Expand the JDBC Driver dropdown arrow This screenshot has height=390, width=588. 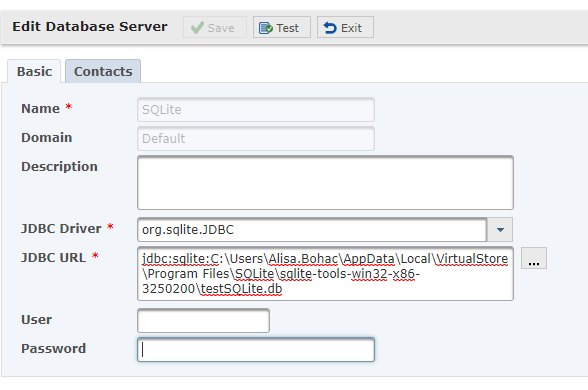(x=500, y=230)
